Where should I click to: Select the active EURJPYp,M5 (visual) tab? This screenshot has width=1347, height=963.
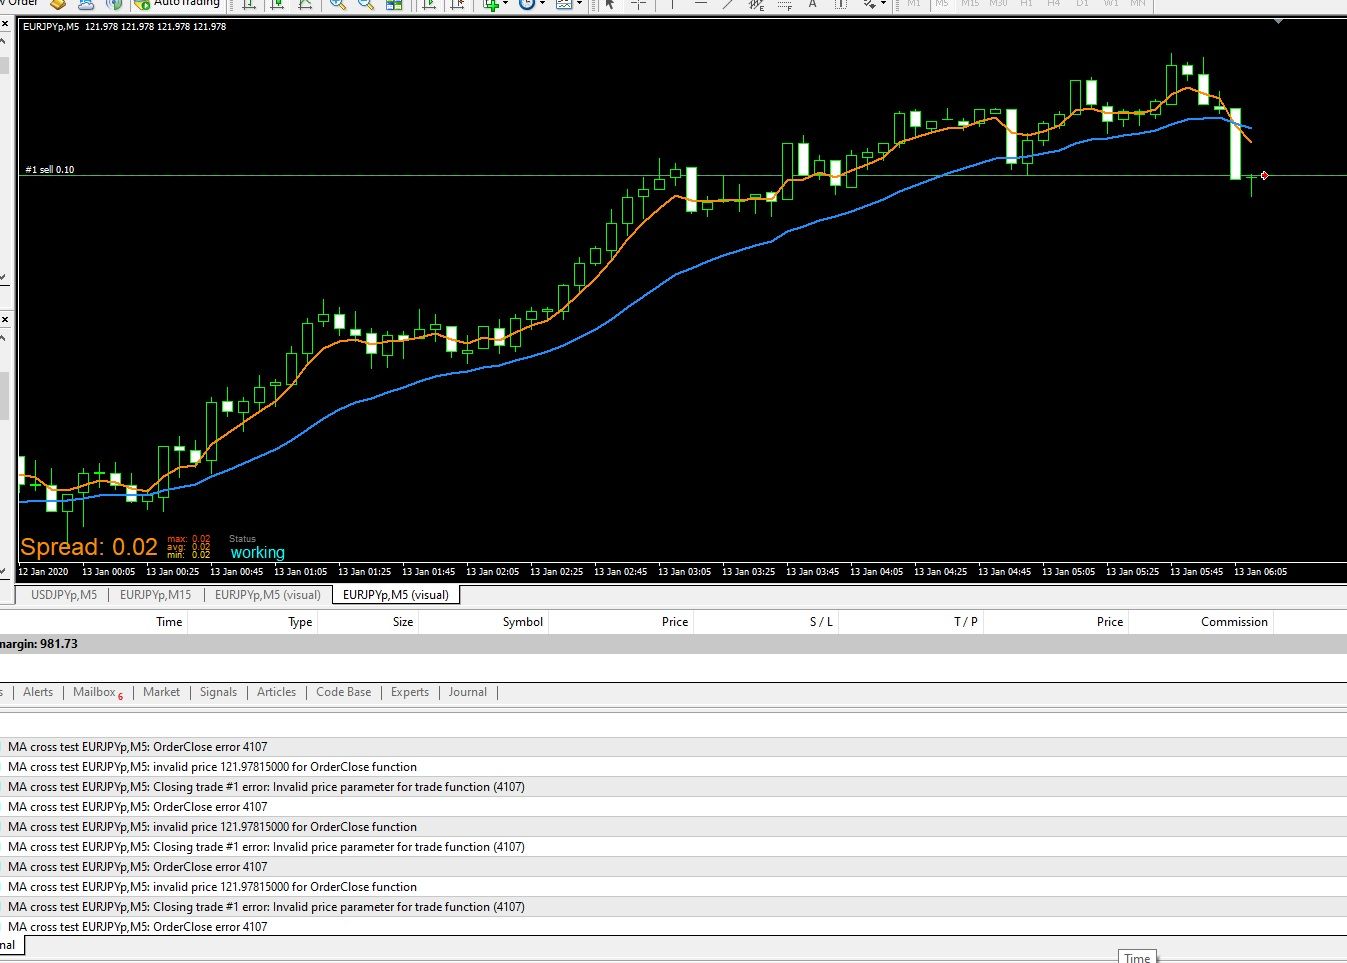tap(396, 594)
